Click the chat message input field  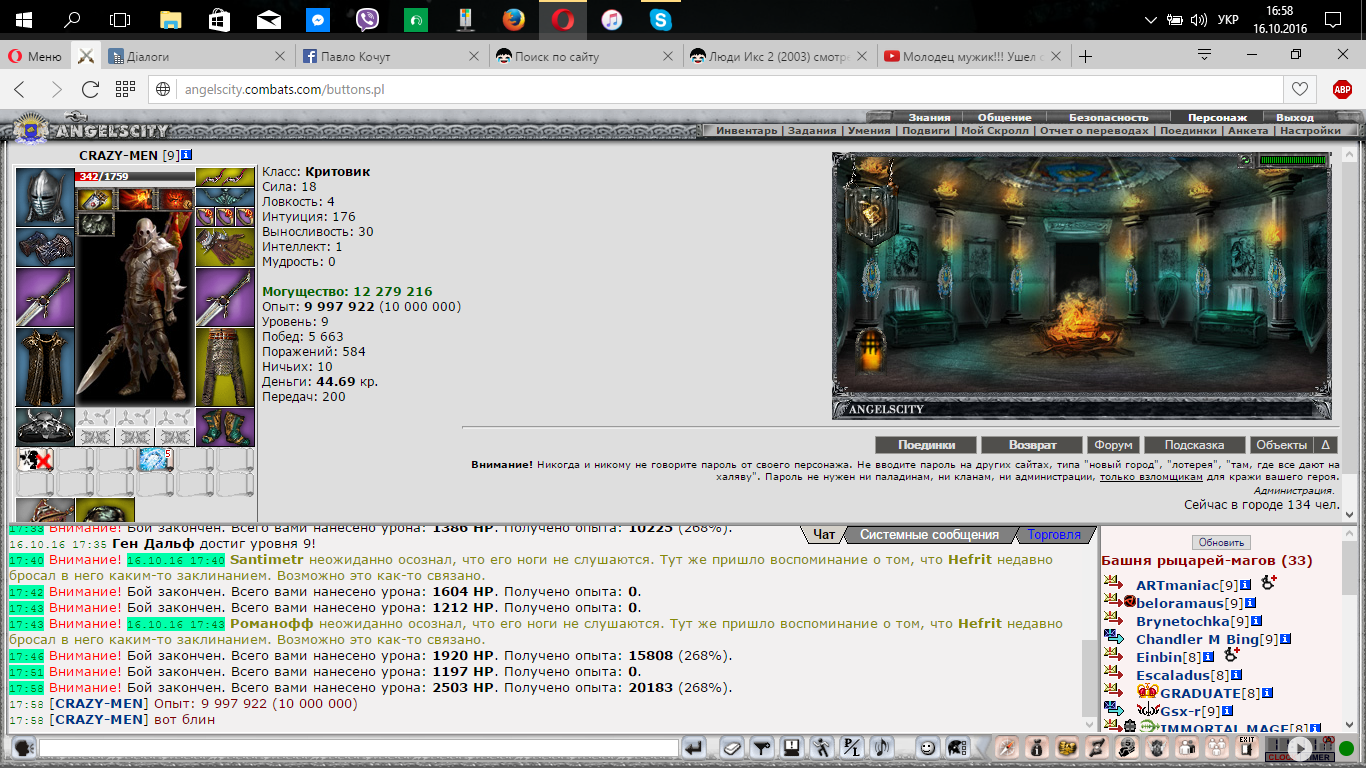coord(359,747)
